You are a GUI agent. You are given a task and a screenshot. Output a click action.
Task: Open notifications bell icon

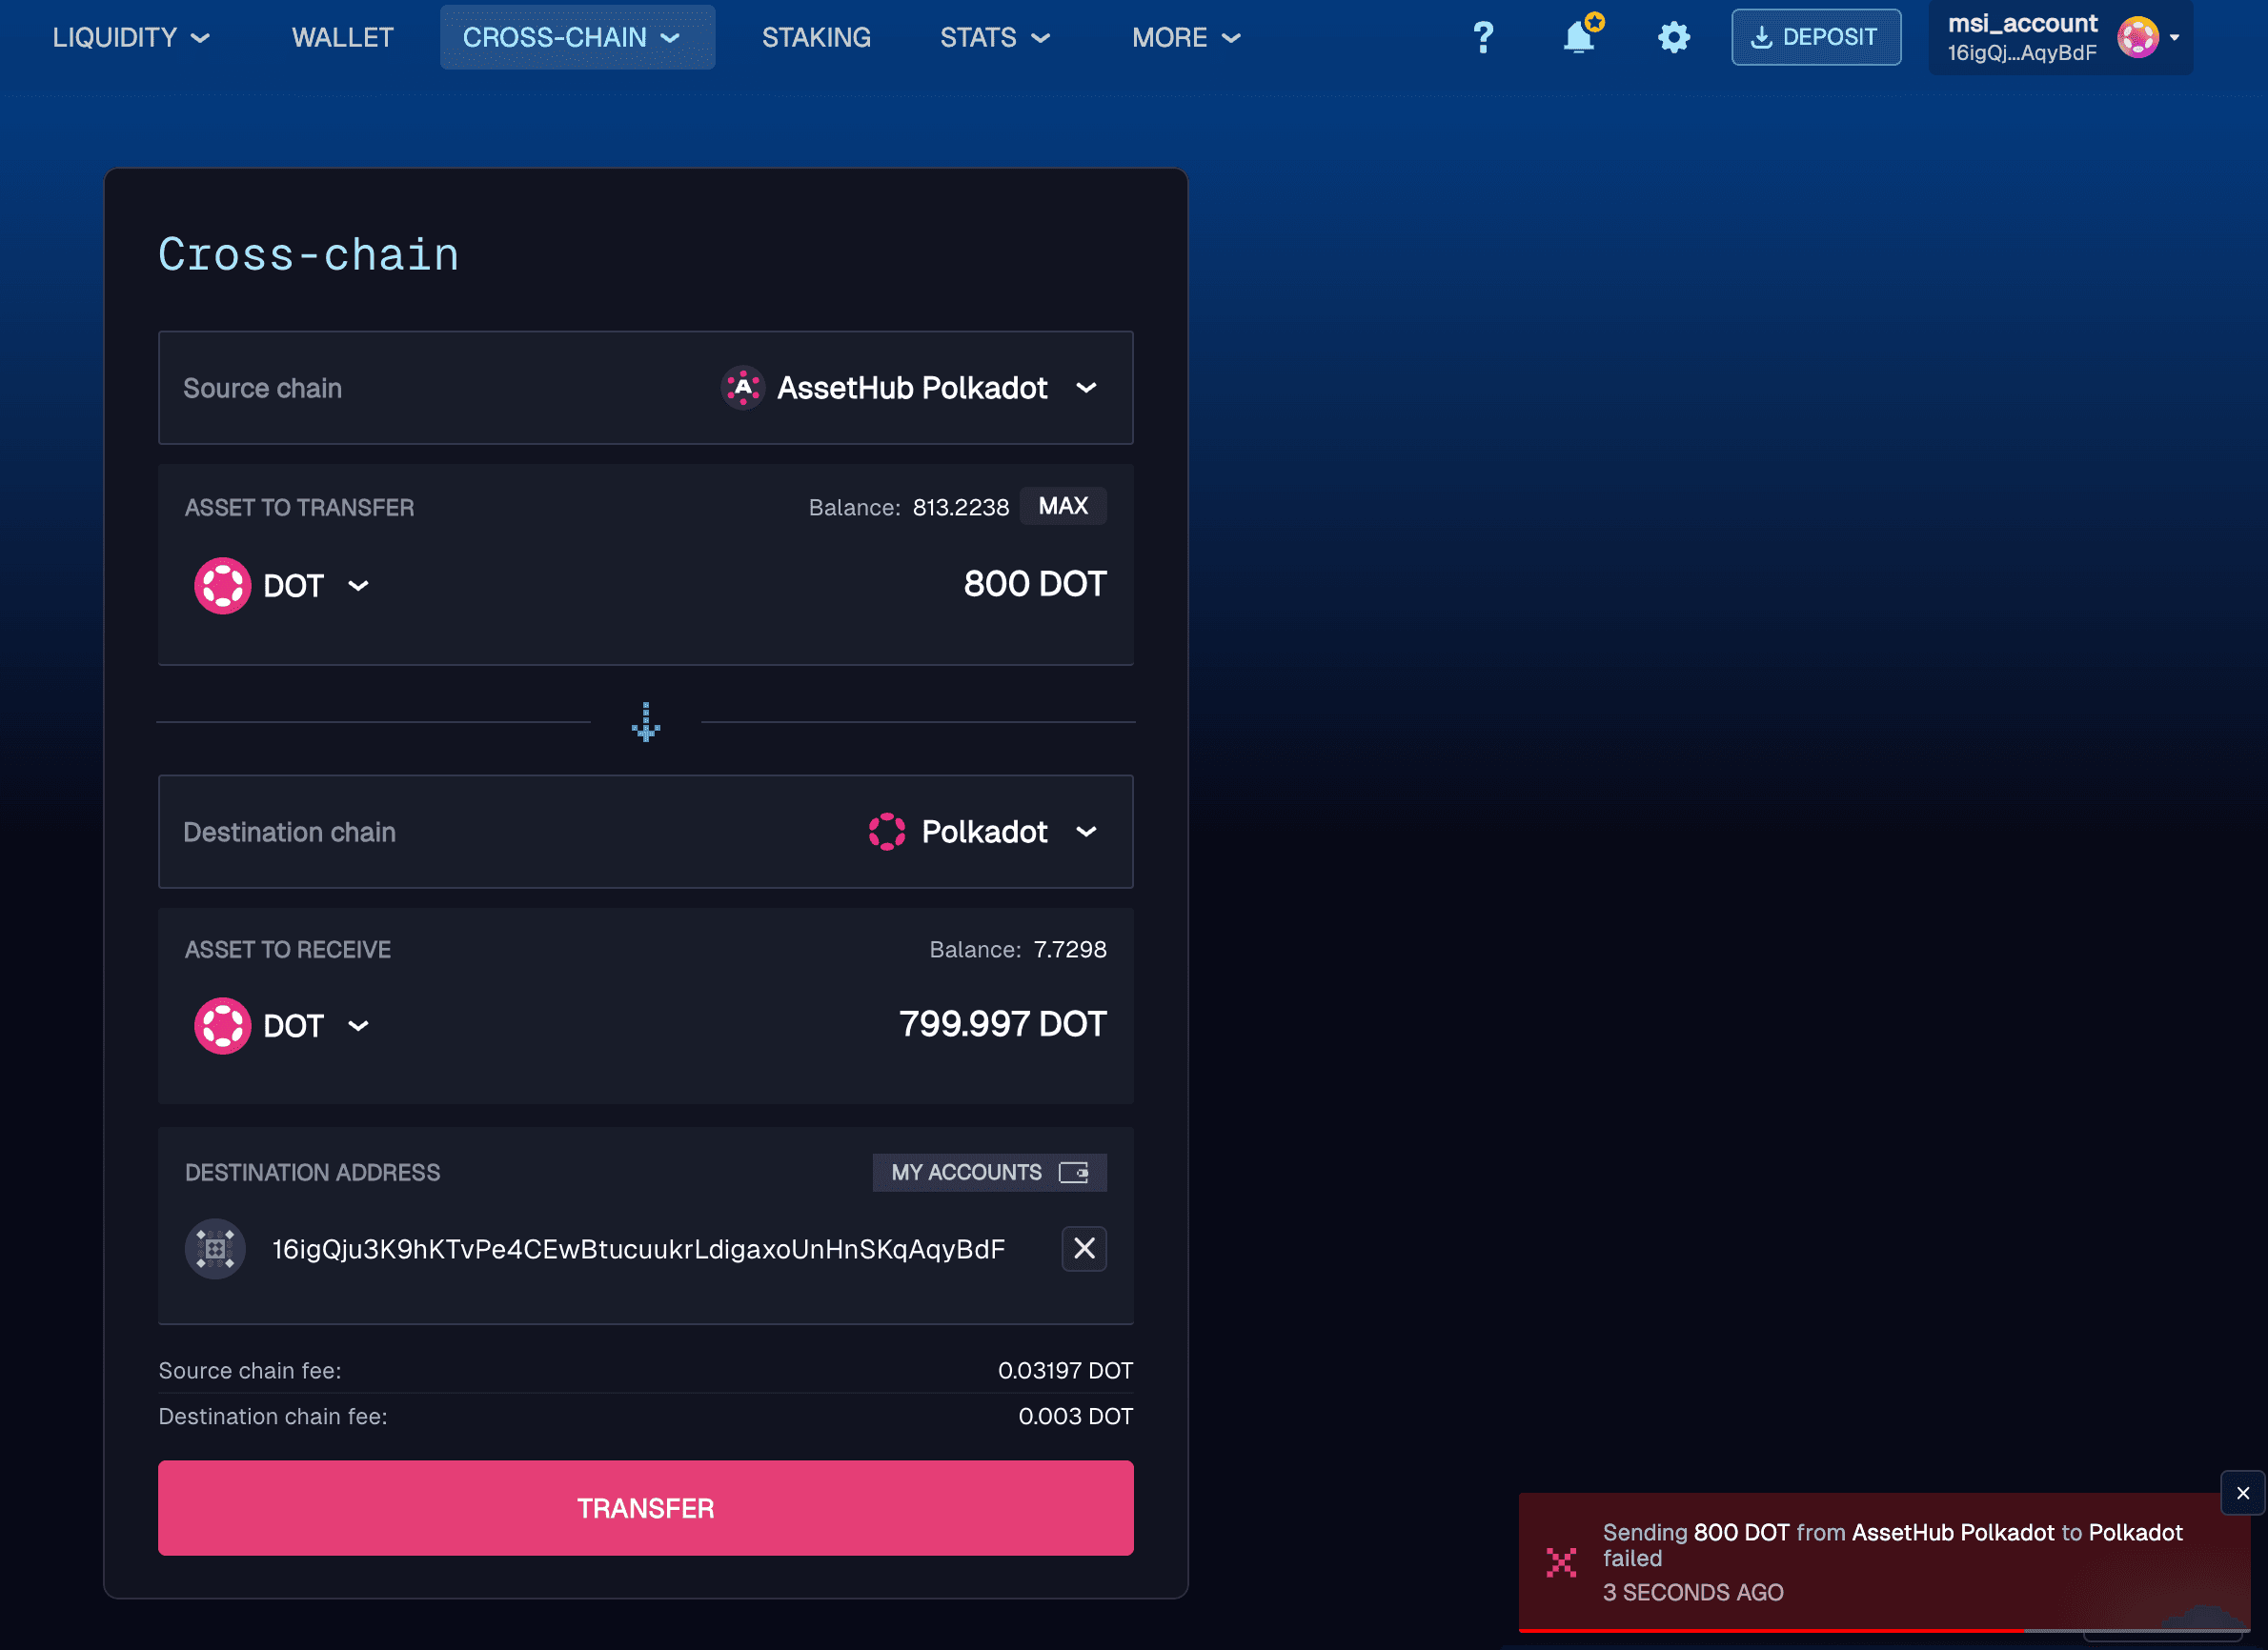tap(1579, 38)
